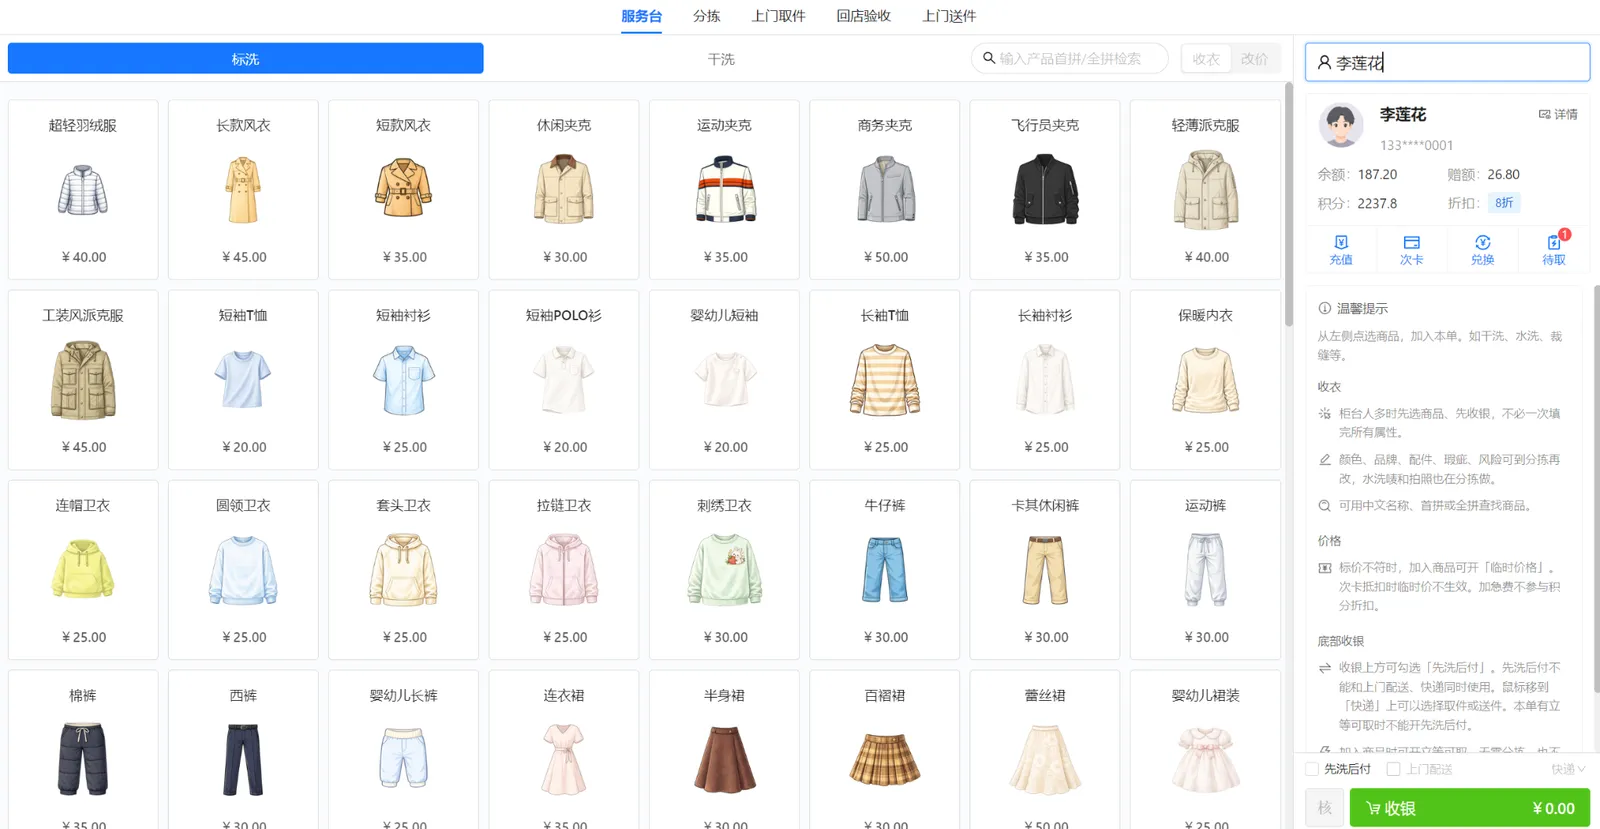
Task: Select the 商务夹克 product card
Action: tap(885, 189)
